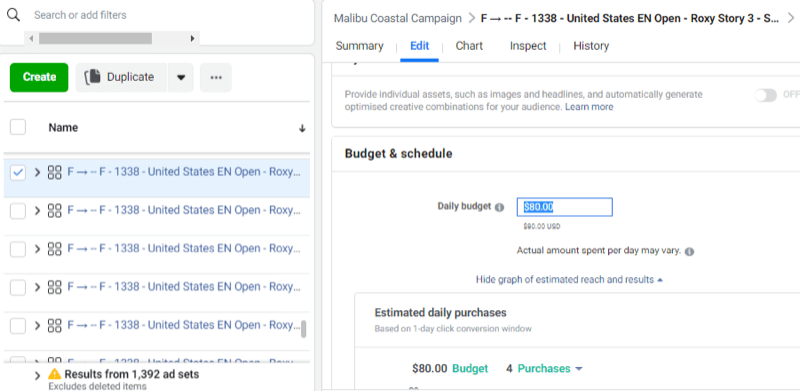Click the bold ad set name in breadcrumb

[630, 19]
